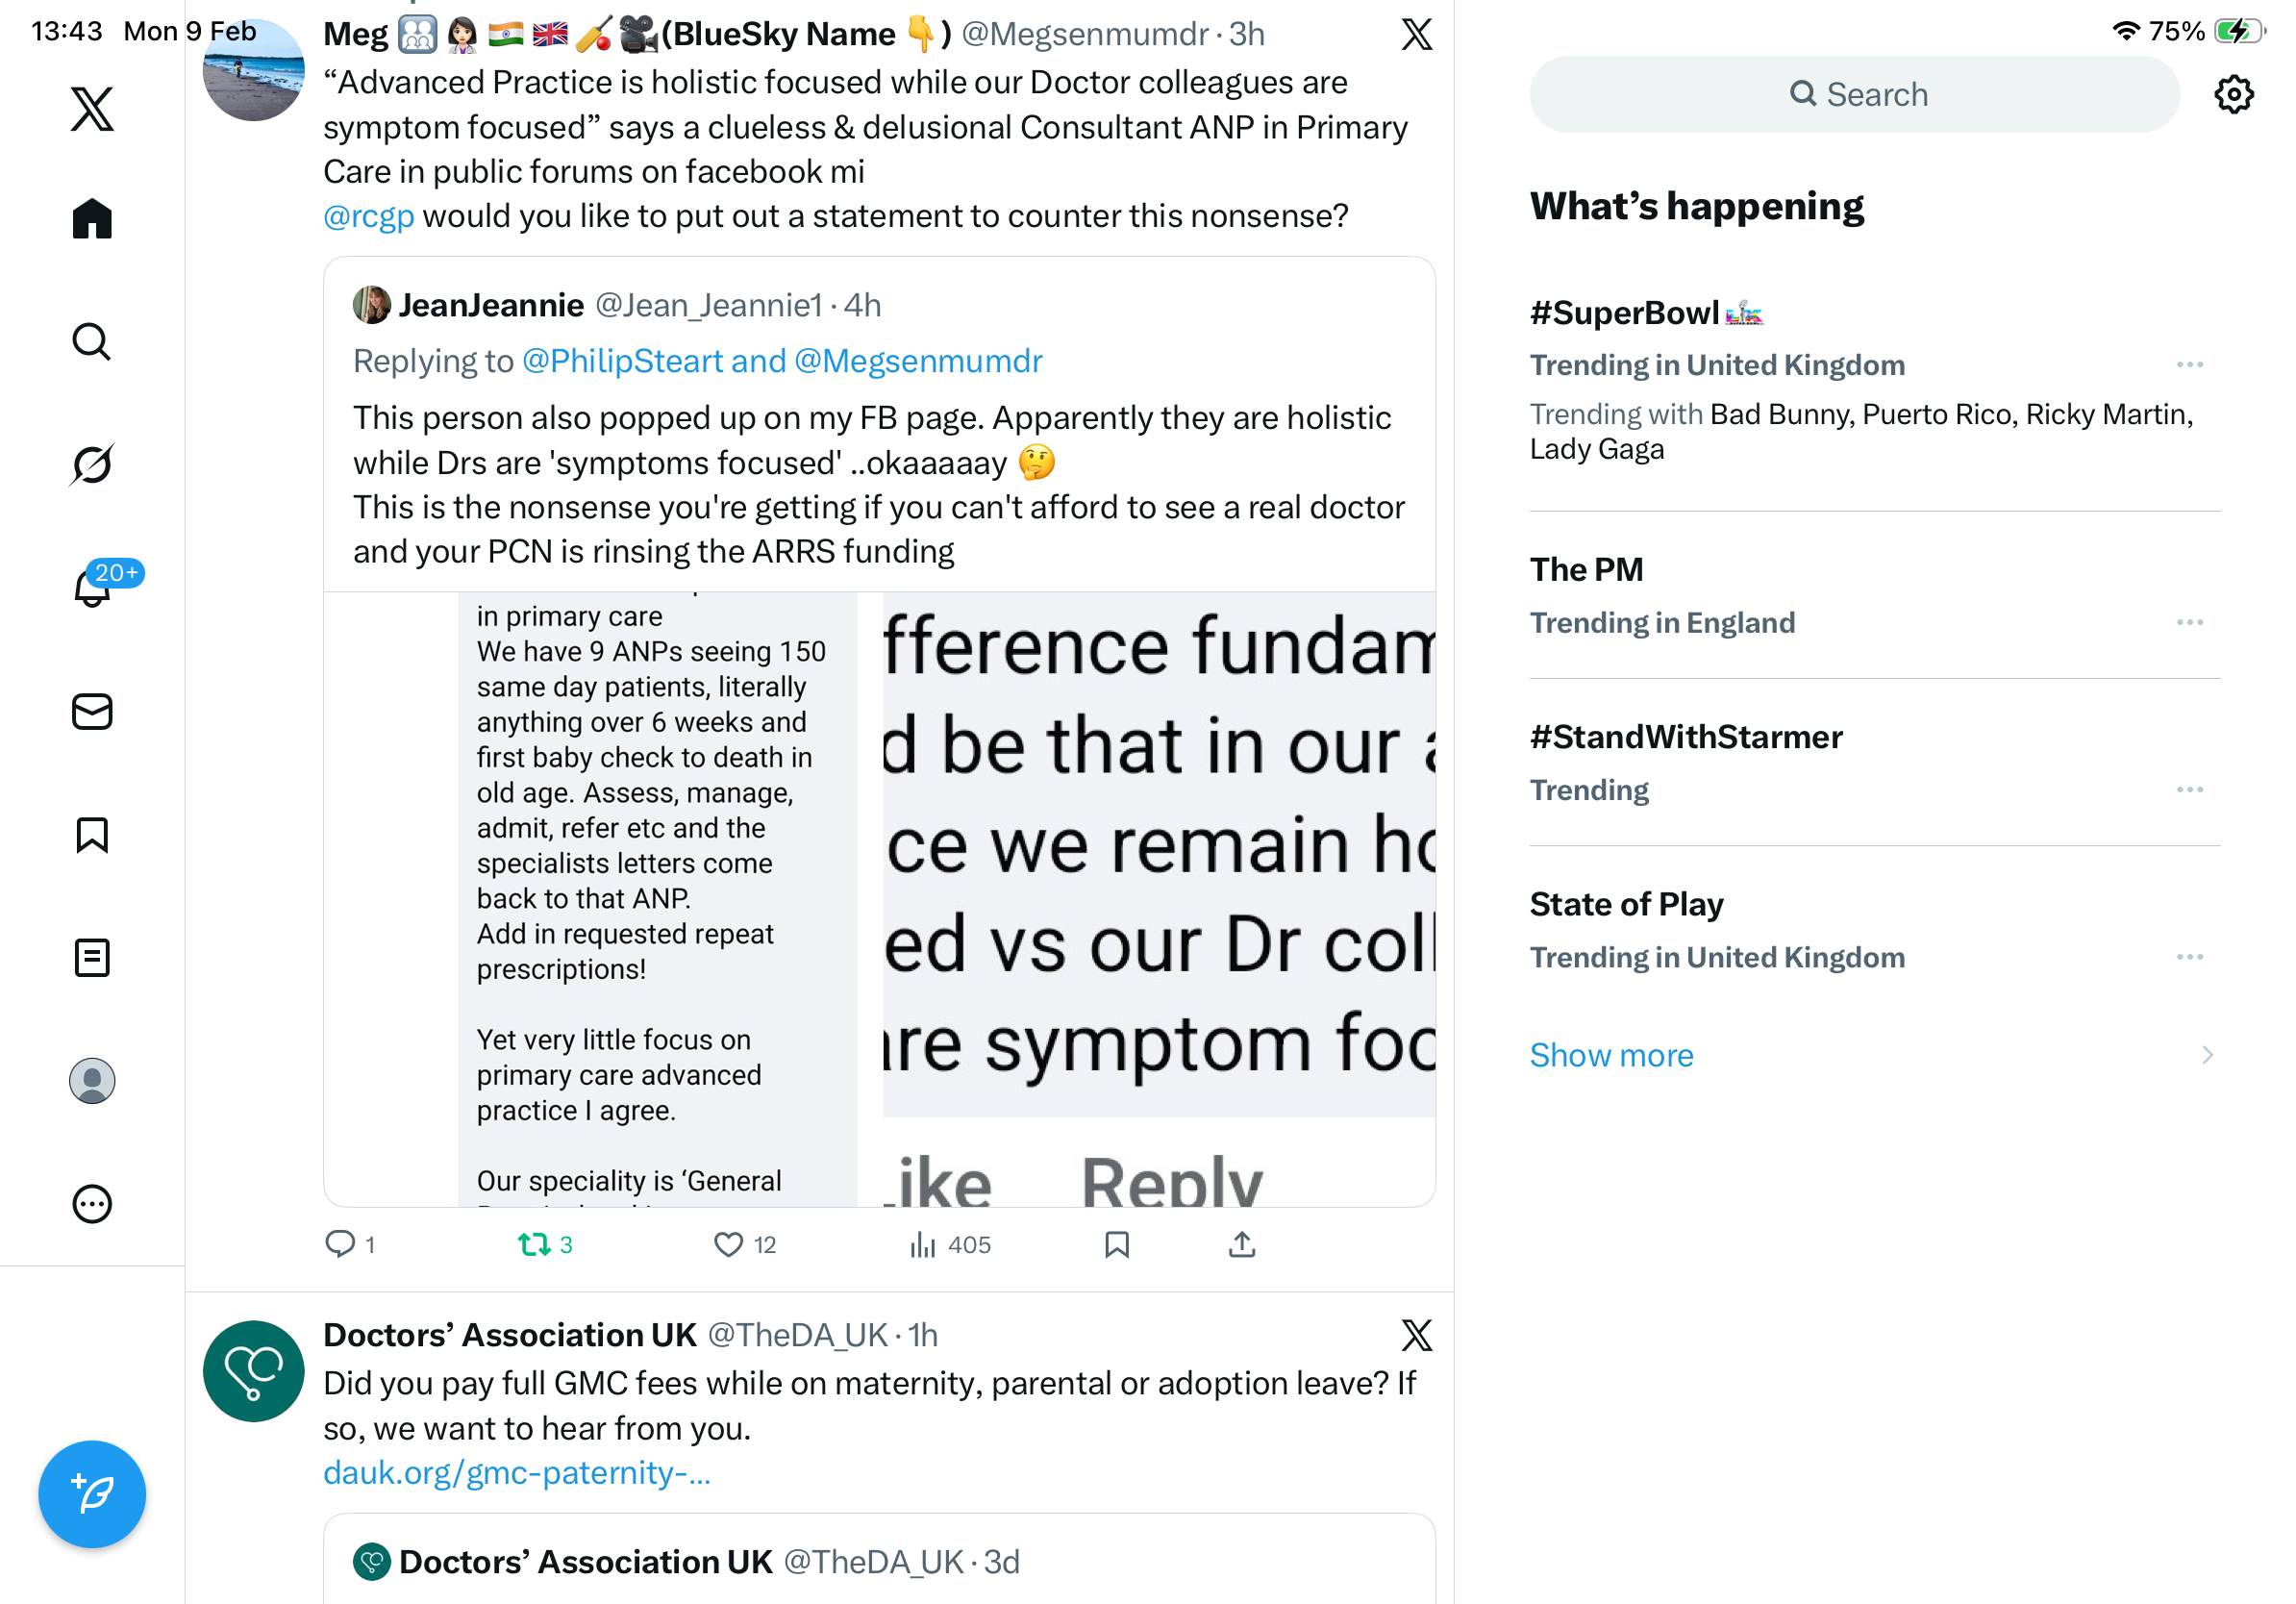The image size is (2296, 1604).
Task: Share Meg's post via share icon
Action: (1241, 1244)
